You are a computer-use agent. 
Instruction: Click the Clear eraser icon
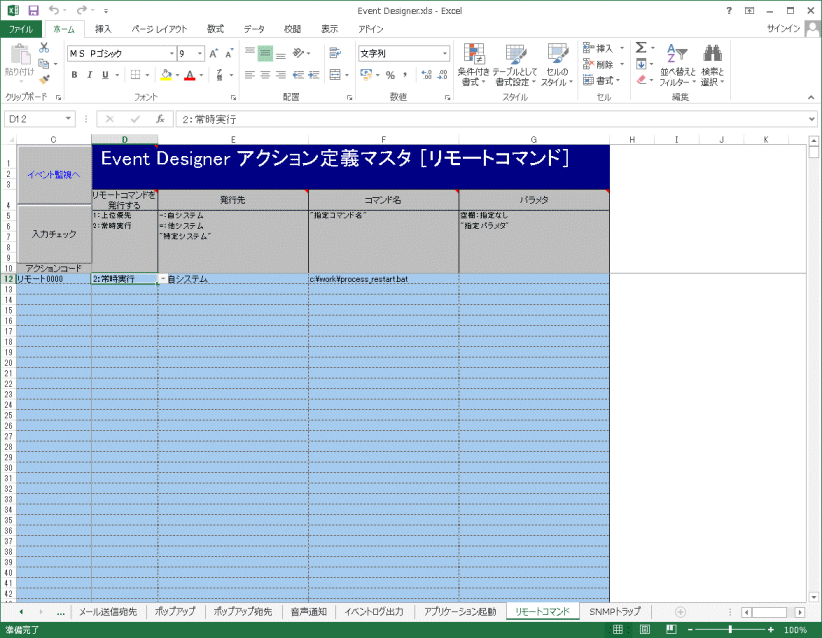pos(641,80)
